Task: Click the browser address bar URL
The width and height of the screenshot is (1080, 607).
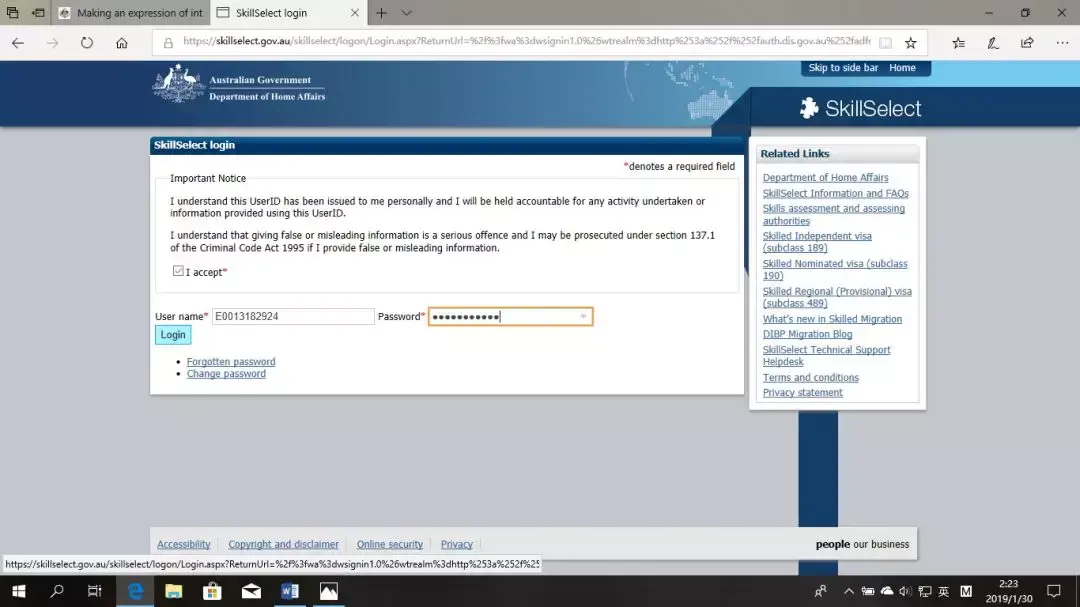Action: 527,41
